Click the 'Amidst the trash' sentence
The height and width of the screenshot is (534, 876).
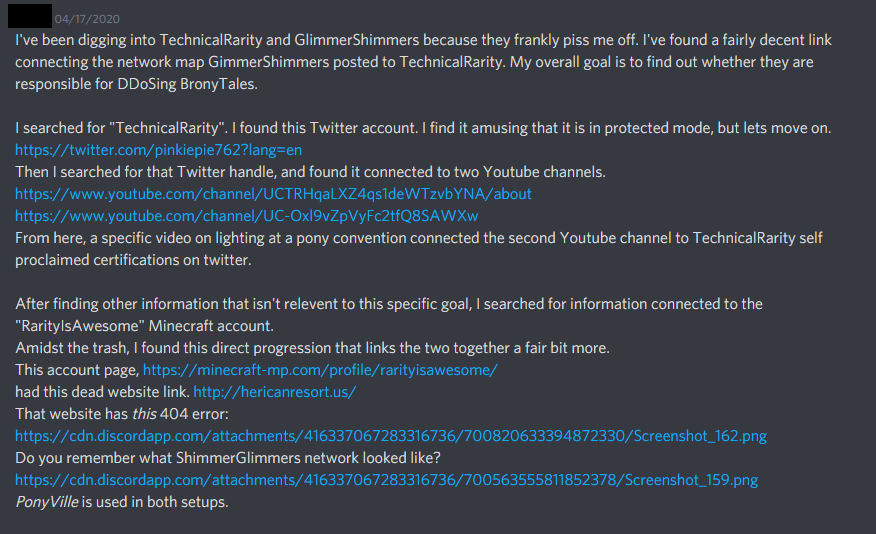point(312,347)
